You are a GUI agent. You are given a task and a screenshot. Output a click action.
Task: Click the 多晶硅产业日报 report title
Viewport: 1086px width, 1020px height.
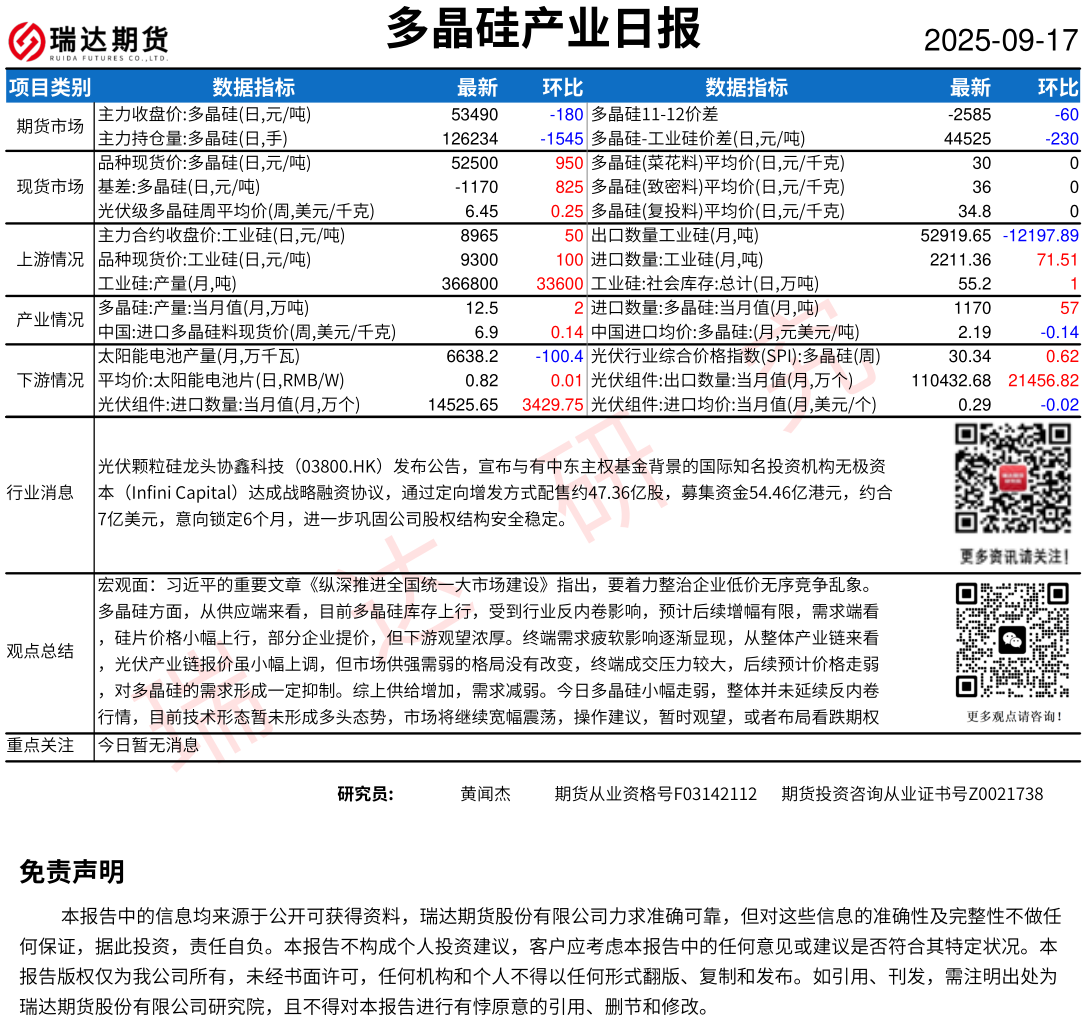(543, 28)
